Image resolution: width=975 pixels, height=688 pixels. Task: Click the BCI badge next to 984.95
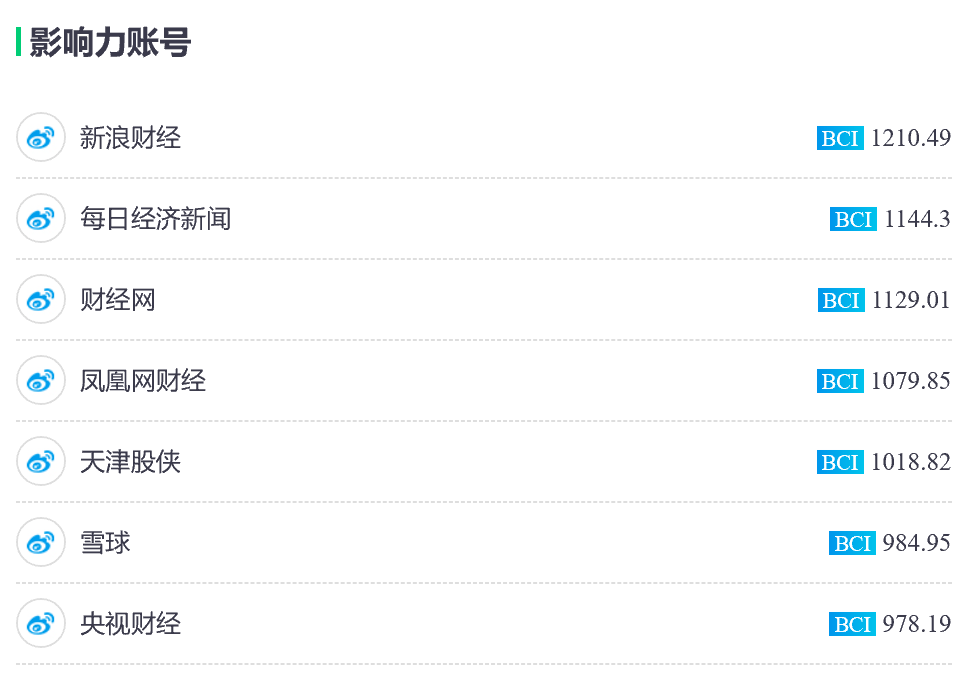852,543
